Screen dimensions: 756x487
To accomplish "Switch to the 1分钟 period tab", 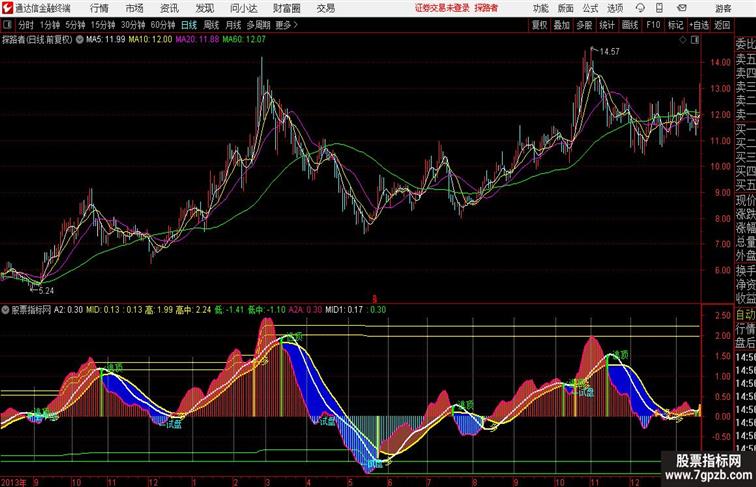I will click(x=50, y=25).
